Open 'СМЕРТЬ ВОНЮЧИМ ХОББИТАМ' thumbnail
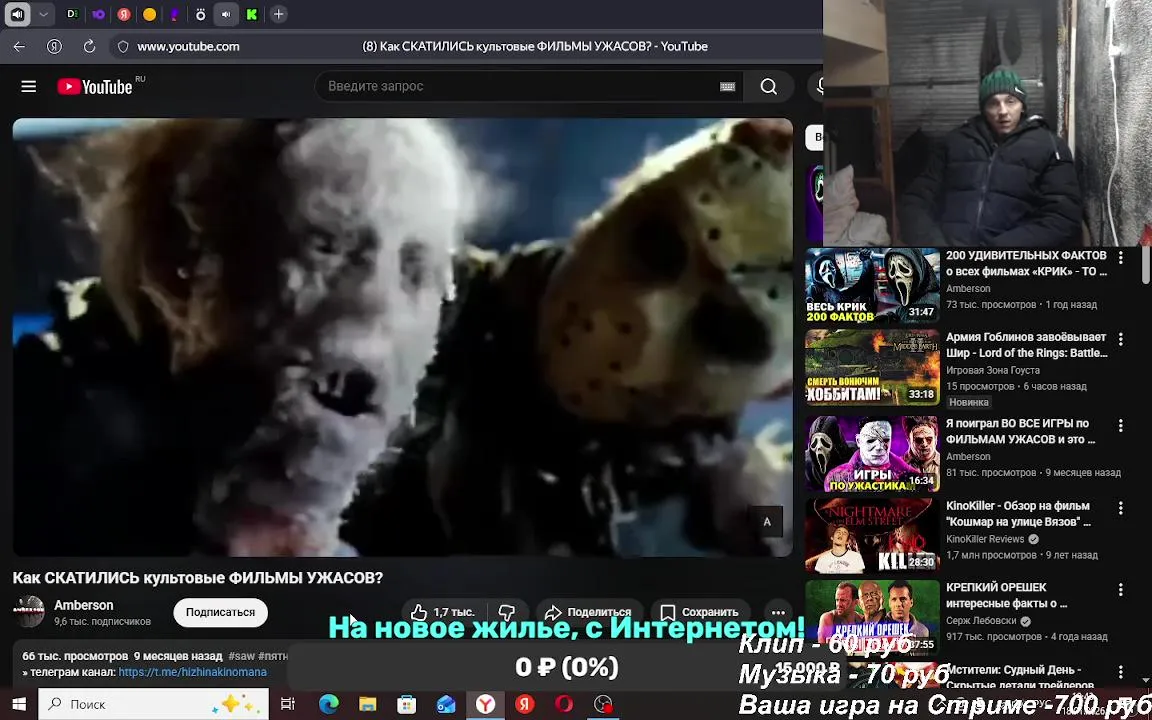 [x=872, y=367]
